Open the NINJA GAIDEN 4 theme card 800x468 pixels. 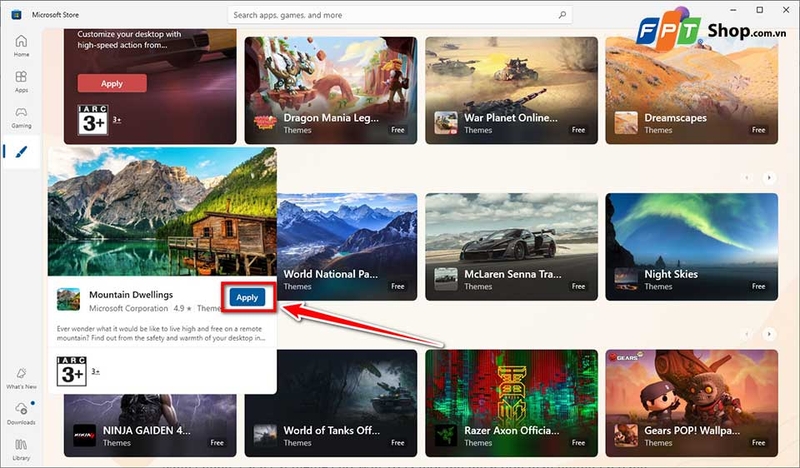[150, 425]
